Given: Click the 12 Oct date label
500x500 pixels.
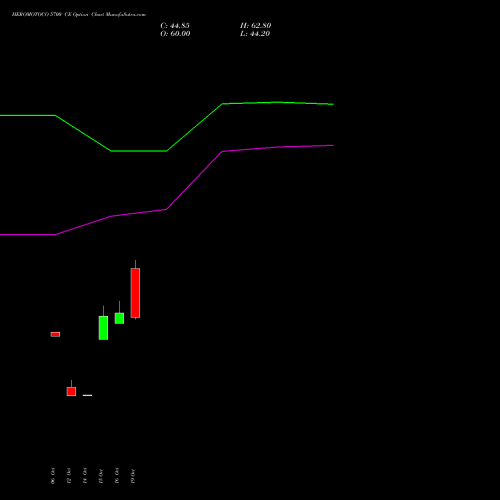Looking at the screenshot, I should click(x=69, y=476).
